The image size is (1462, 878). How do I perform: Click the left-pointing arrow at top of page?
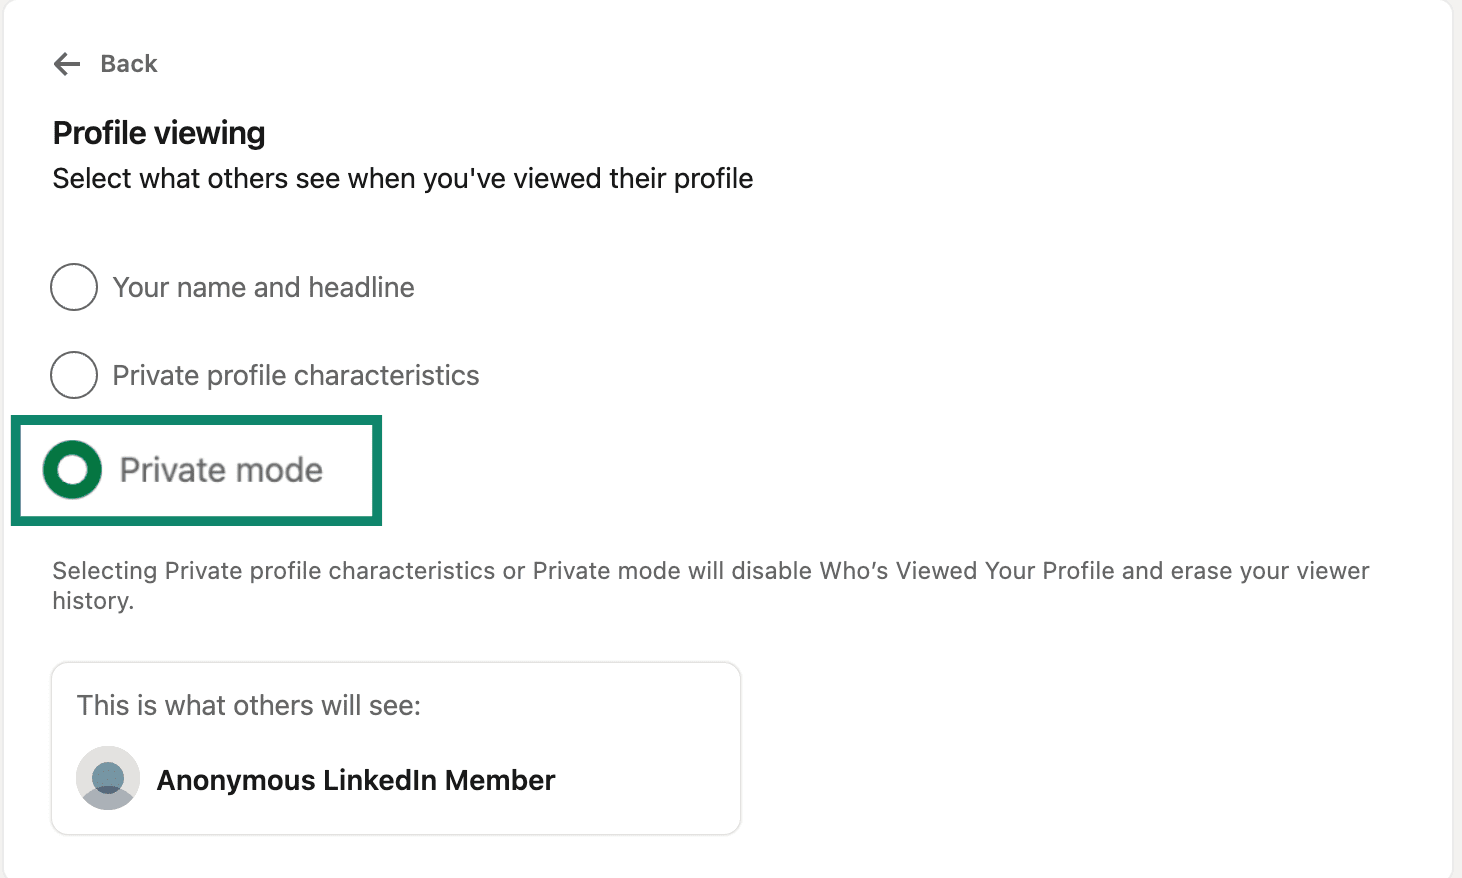click(66, 63)
